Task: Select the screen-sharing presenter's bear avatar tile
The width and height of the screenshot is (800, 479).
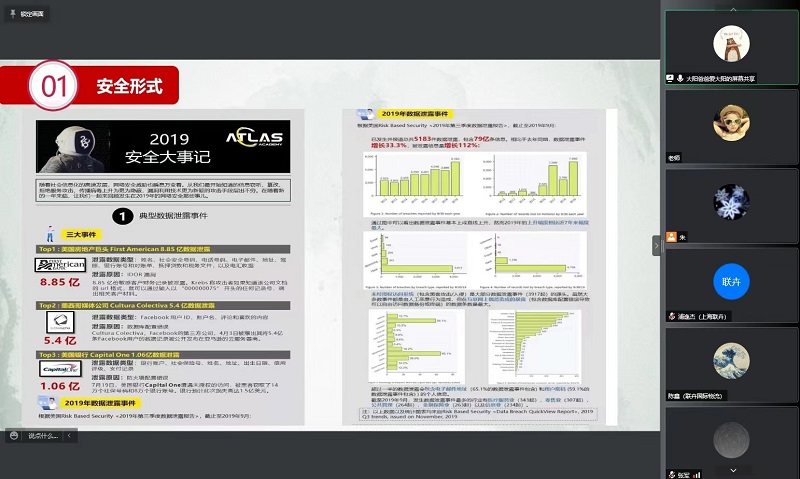Action: click(x=731, y=47)
